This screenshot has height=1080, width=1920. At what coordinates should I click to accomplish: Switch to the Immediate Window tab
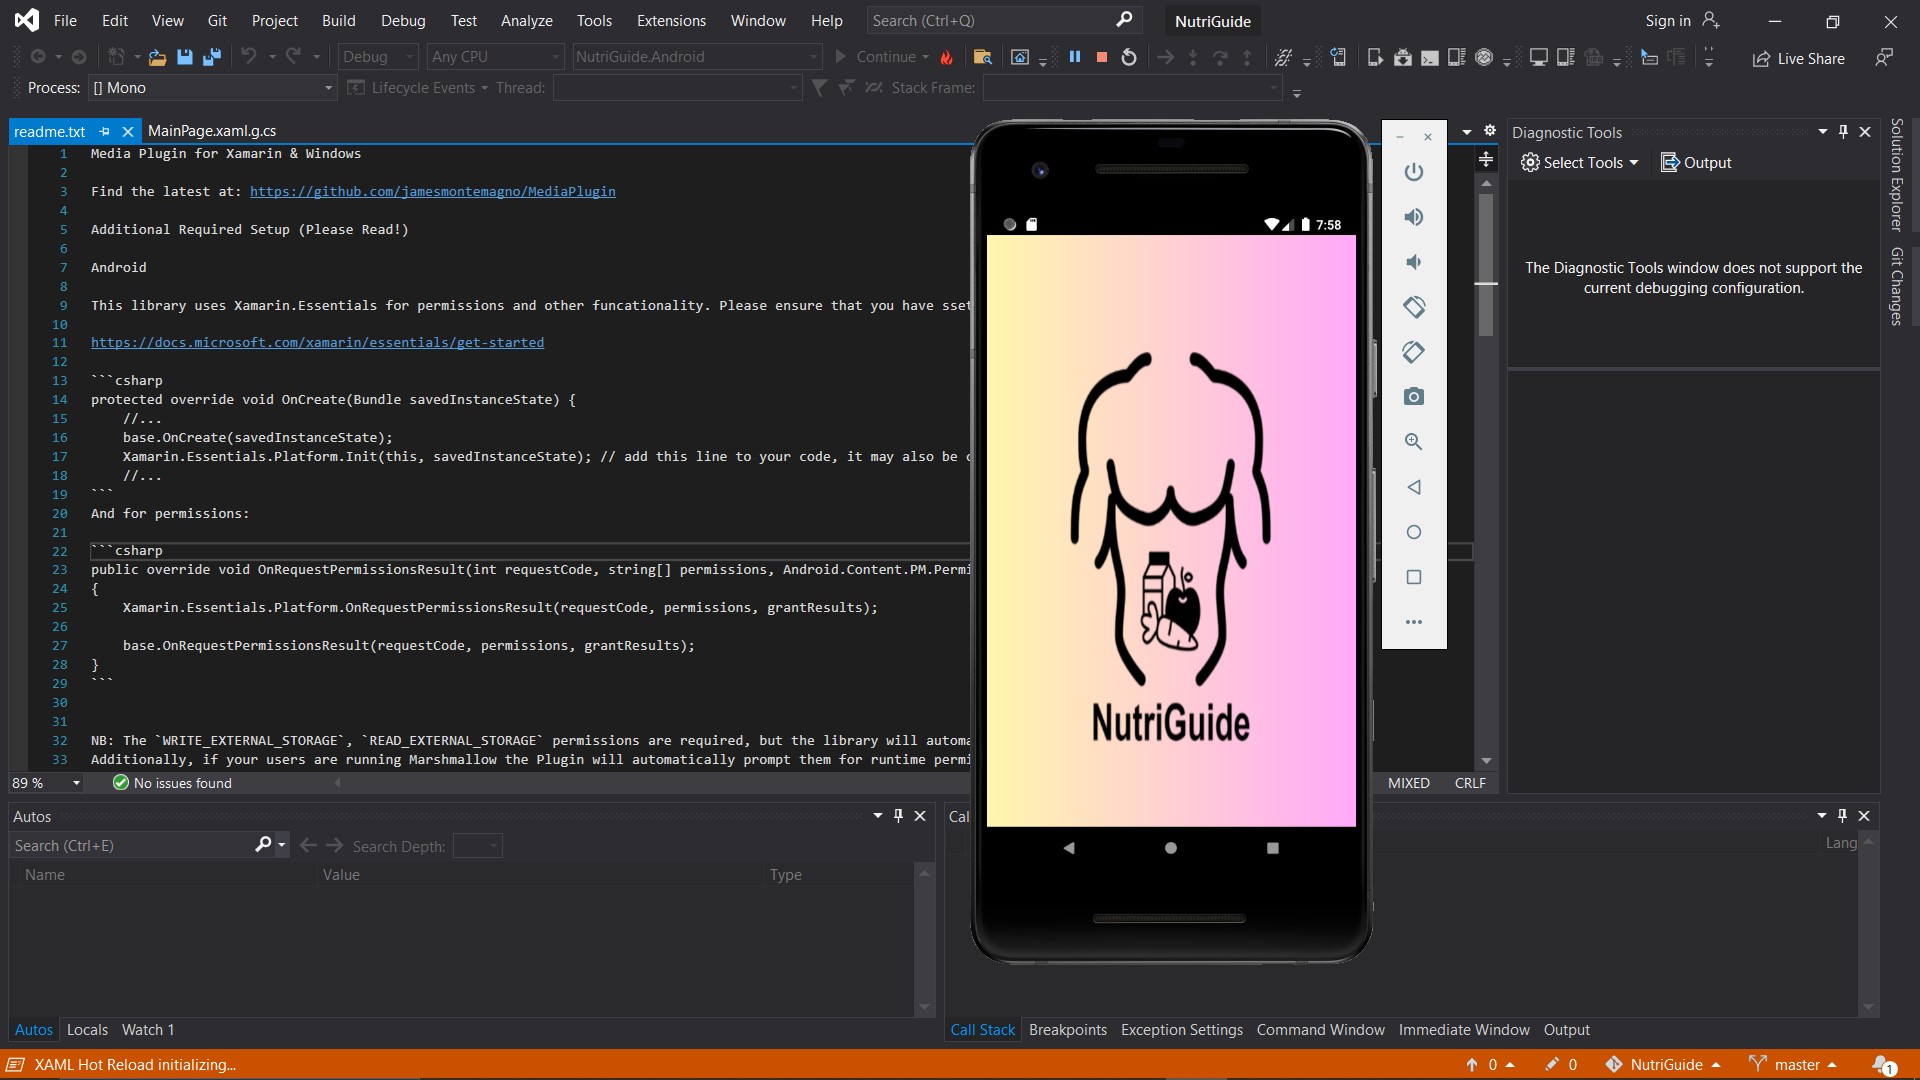tap(1464, 1030)
